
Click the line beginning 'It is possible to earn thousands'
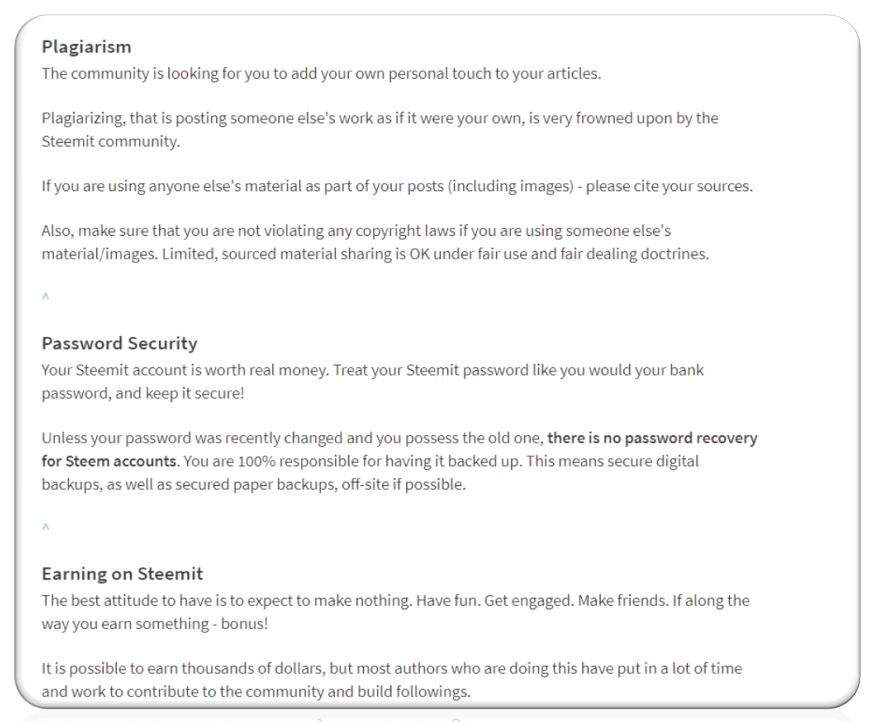[392, 669]
